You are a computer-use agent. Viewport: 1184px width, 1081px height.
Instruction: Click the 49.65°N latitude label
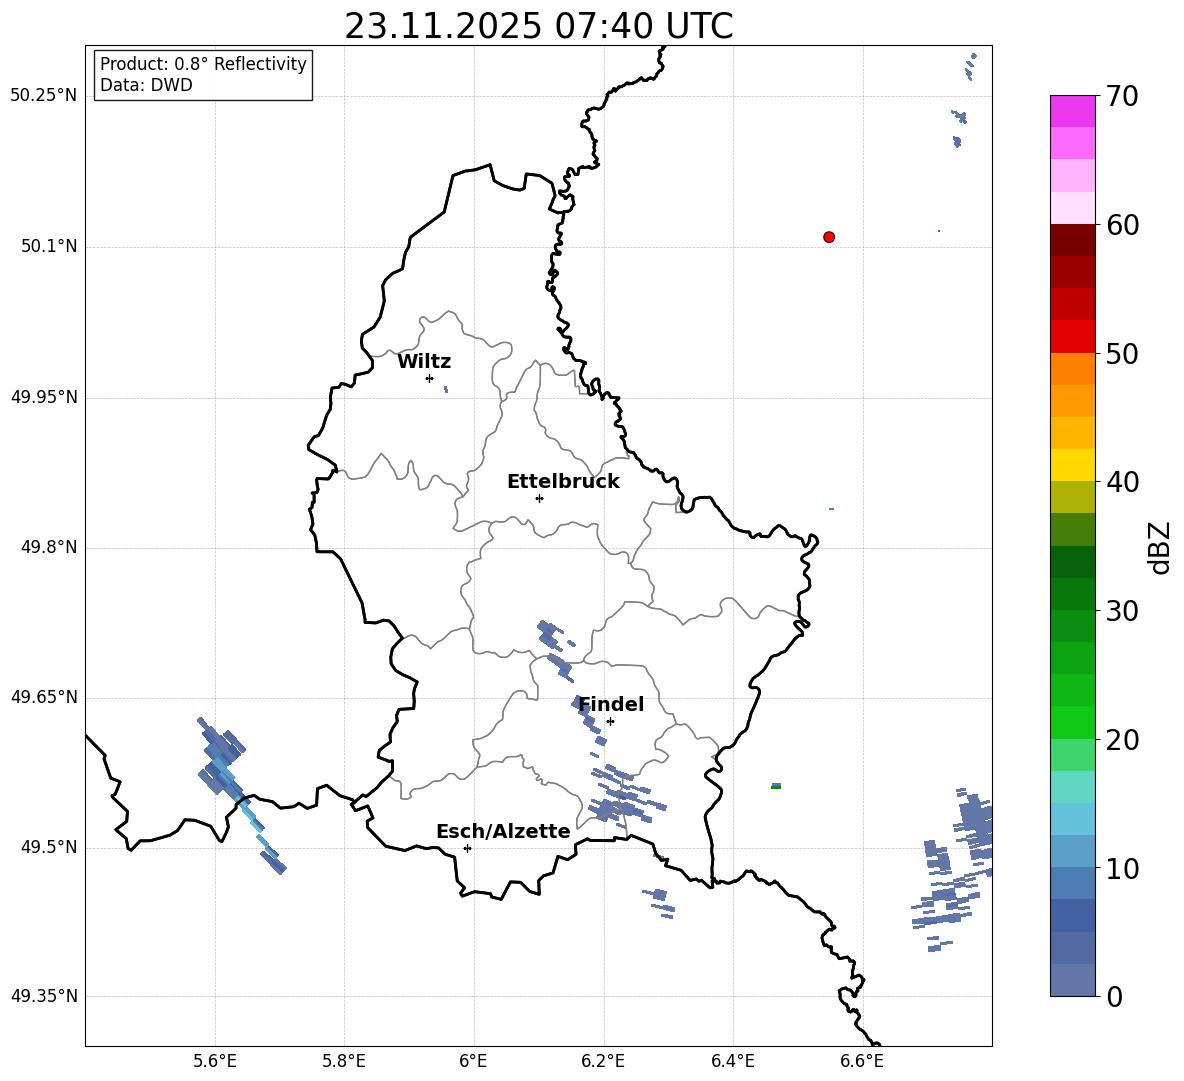coord(44,697)
